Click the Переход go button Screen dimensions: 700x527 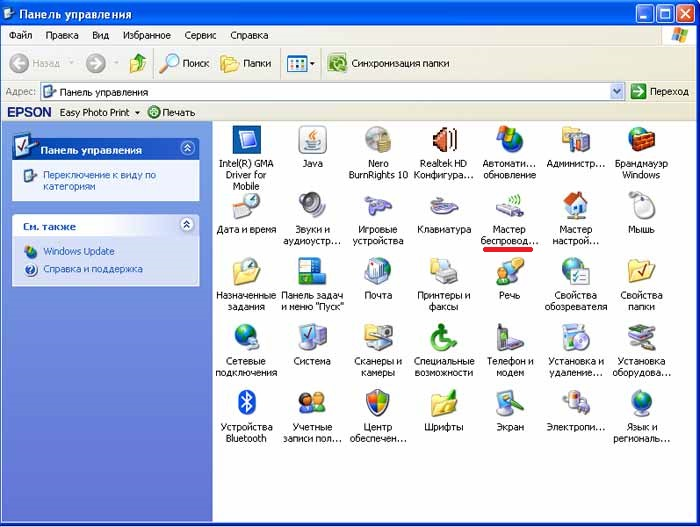coord(659,92)
